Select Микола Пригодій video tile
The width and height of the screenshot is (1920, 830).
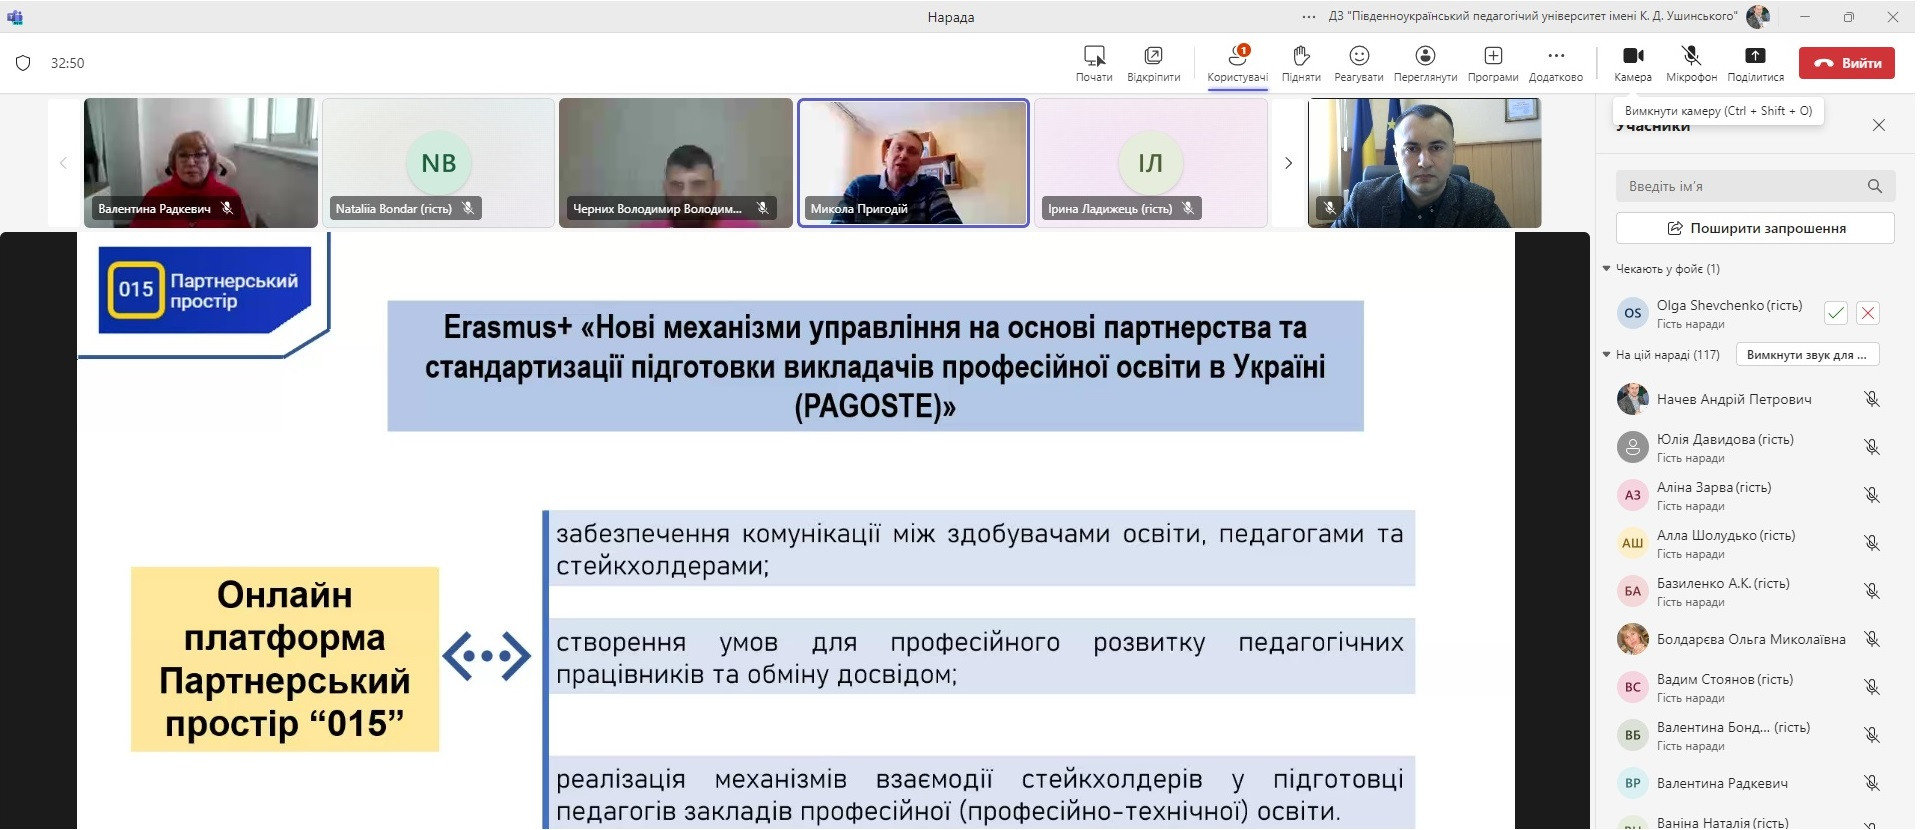[x=913, y=163]
